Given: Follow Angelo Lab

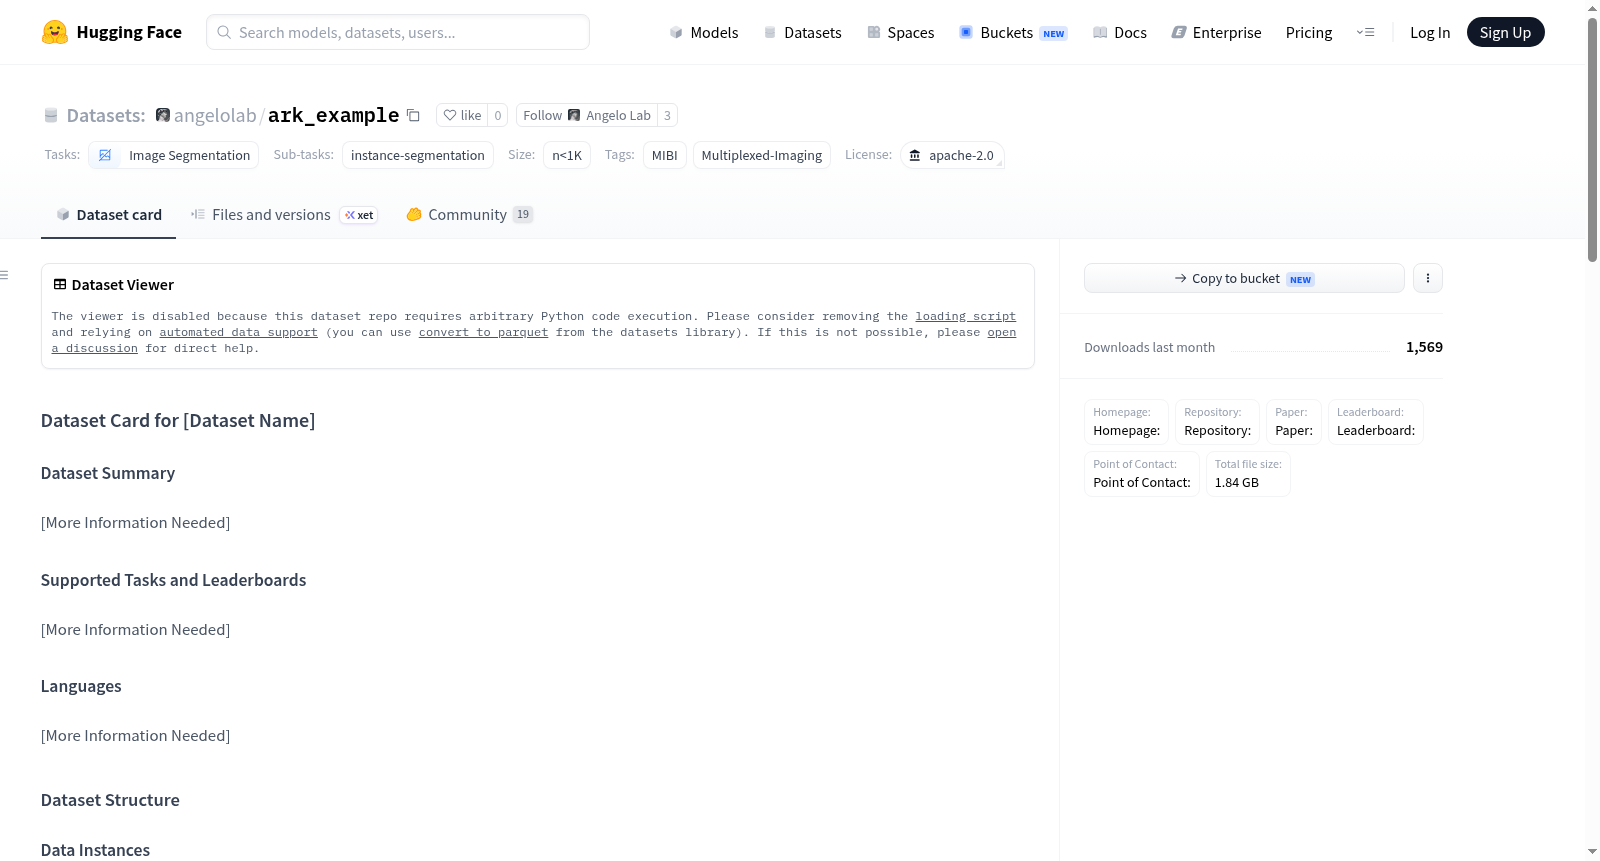Looking at the screenshot, I should 587,115.
